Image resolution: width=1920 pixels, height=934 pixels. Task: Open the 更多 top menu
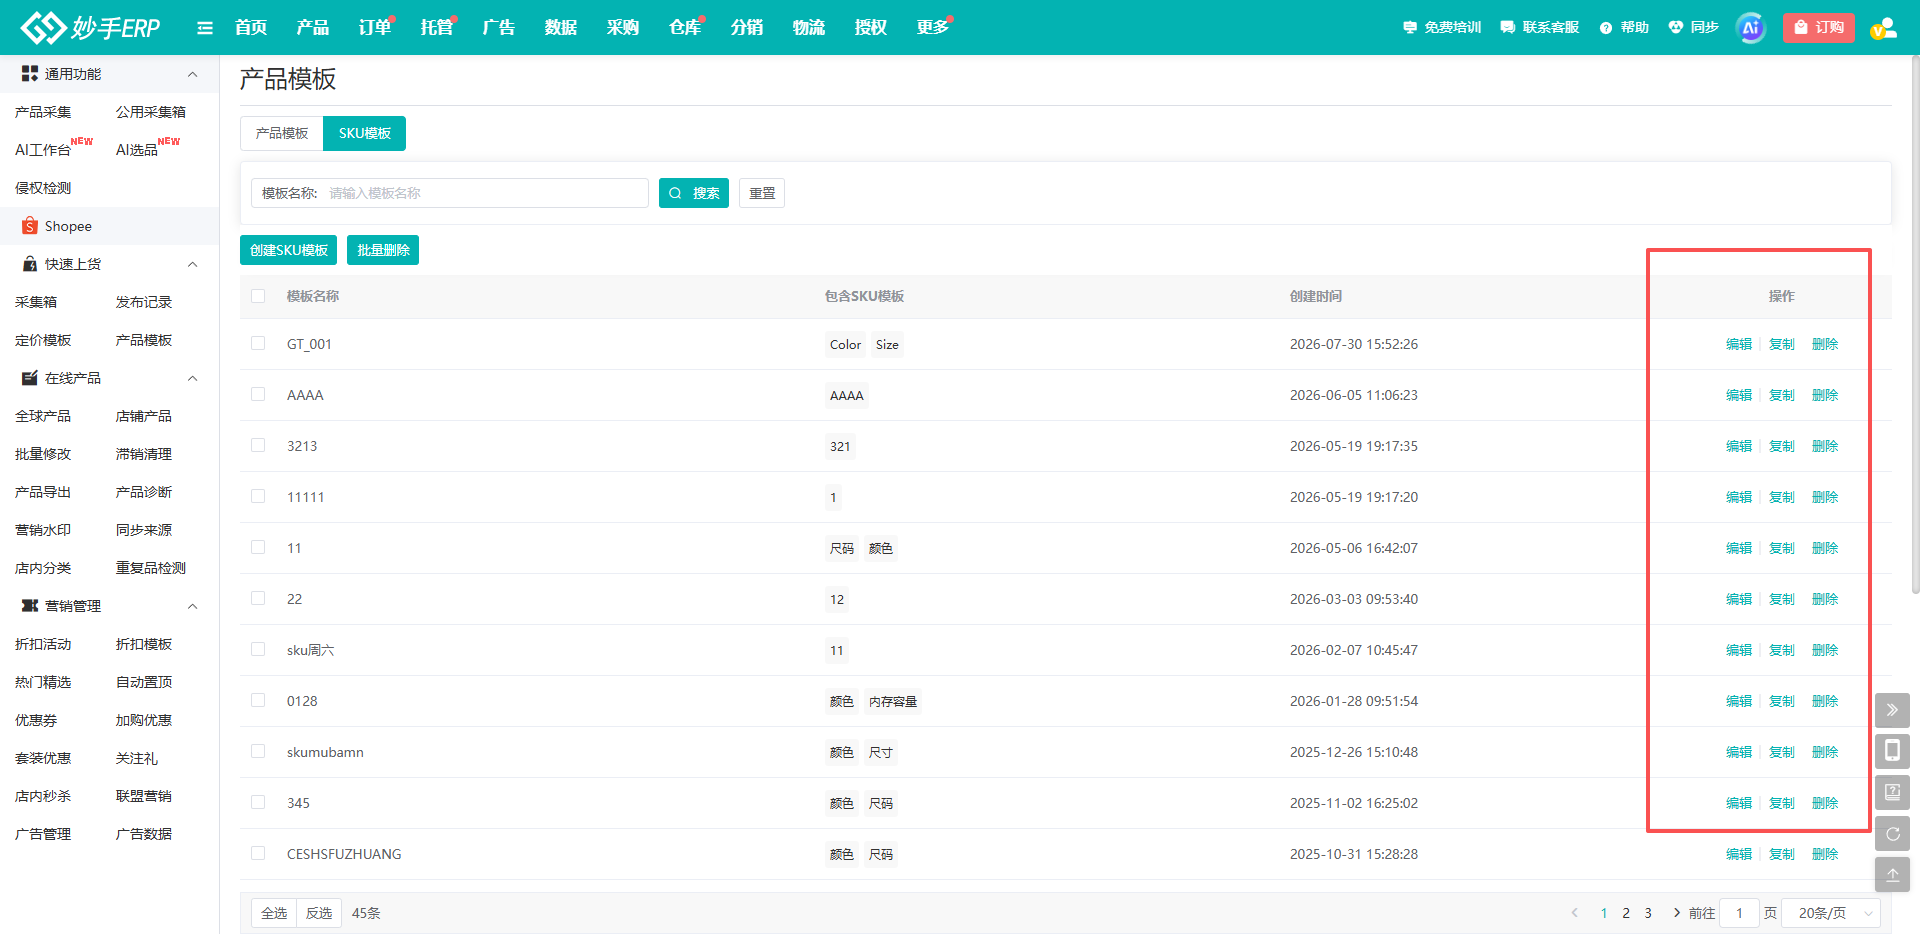click(x=932, y=28)
